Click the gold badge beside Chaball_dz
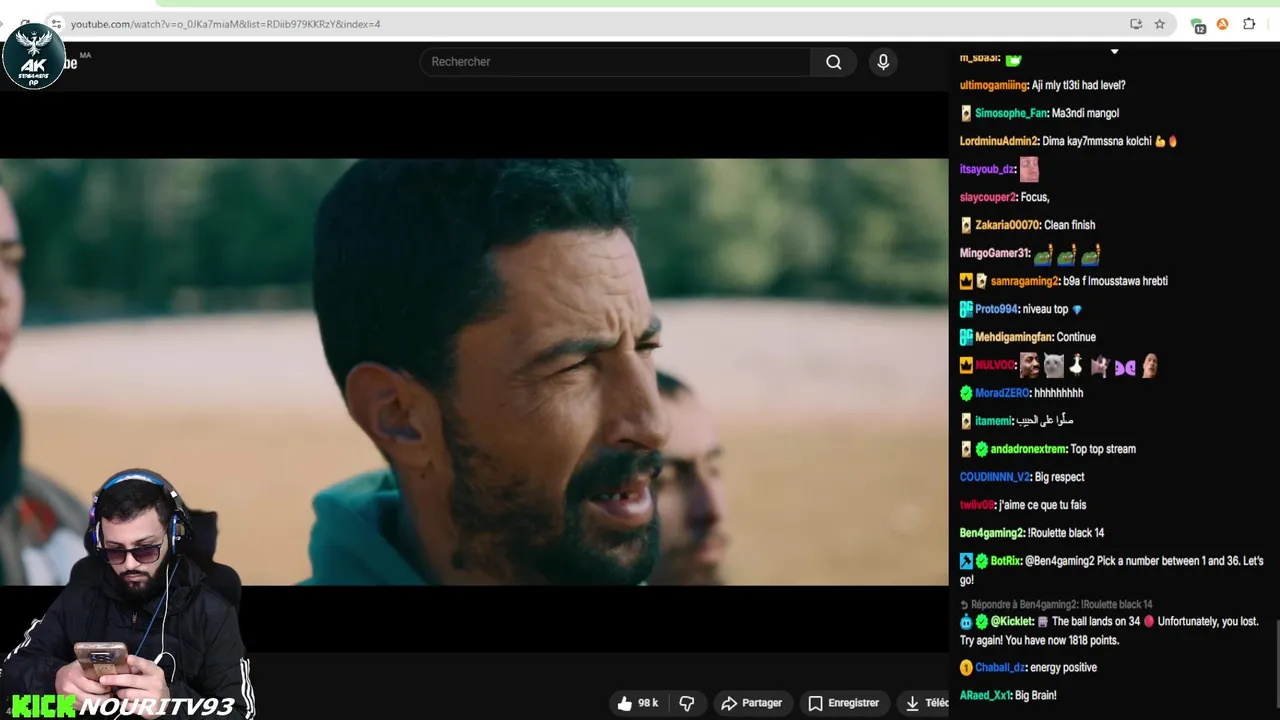The height and width of the screenshot is (720, 1280). coord(966,667)
